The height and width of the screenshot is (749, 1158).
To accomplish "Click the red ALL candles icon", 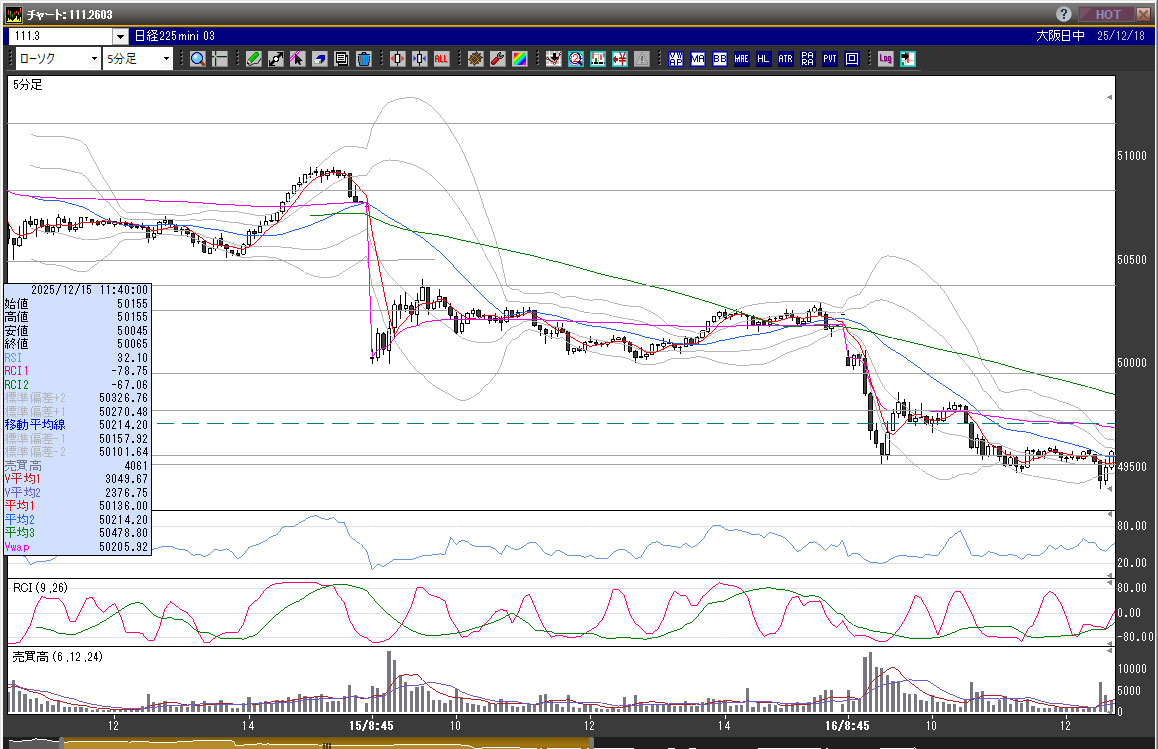I will coord(441,59).
